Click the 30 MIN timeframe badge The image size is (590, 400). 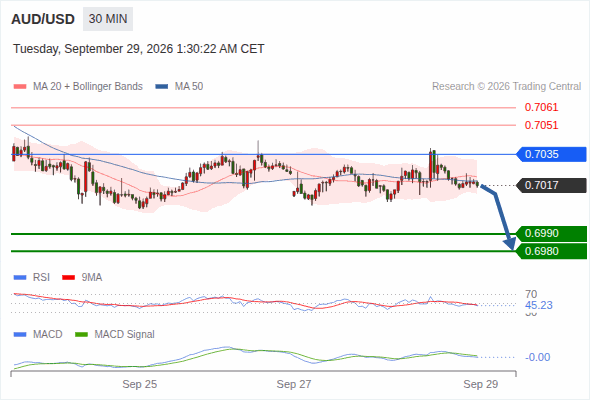coord(108,19)
